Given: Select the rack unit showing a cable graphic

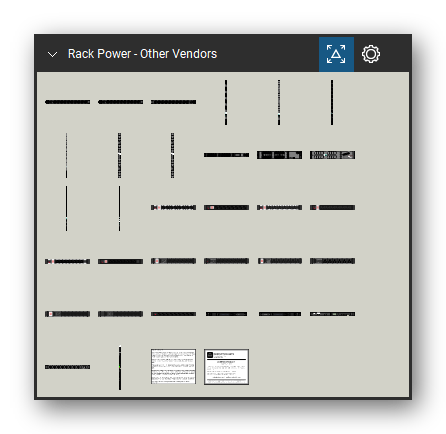Looking at the screenshot, I should (x=332, y=155).
